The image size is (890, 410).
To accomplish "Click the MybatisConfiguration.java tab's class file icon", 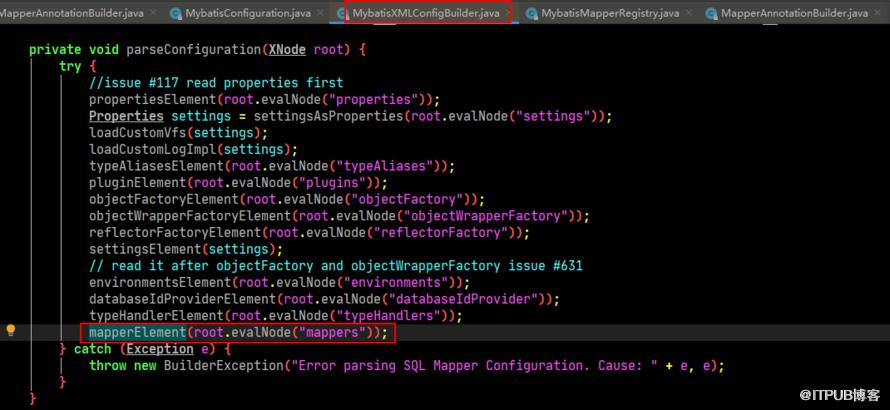I will point(175,13).
